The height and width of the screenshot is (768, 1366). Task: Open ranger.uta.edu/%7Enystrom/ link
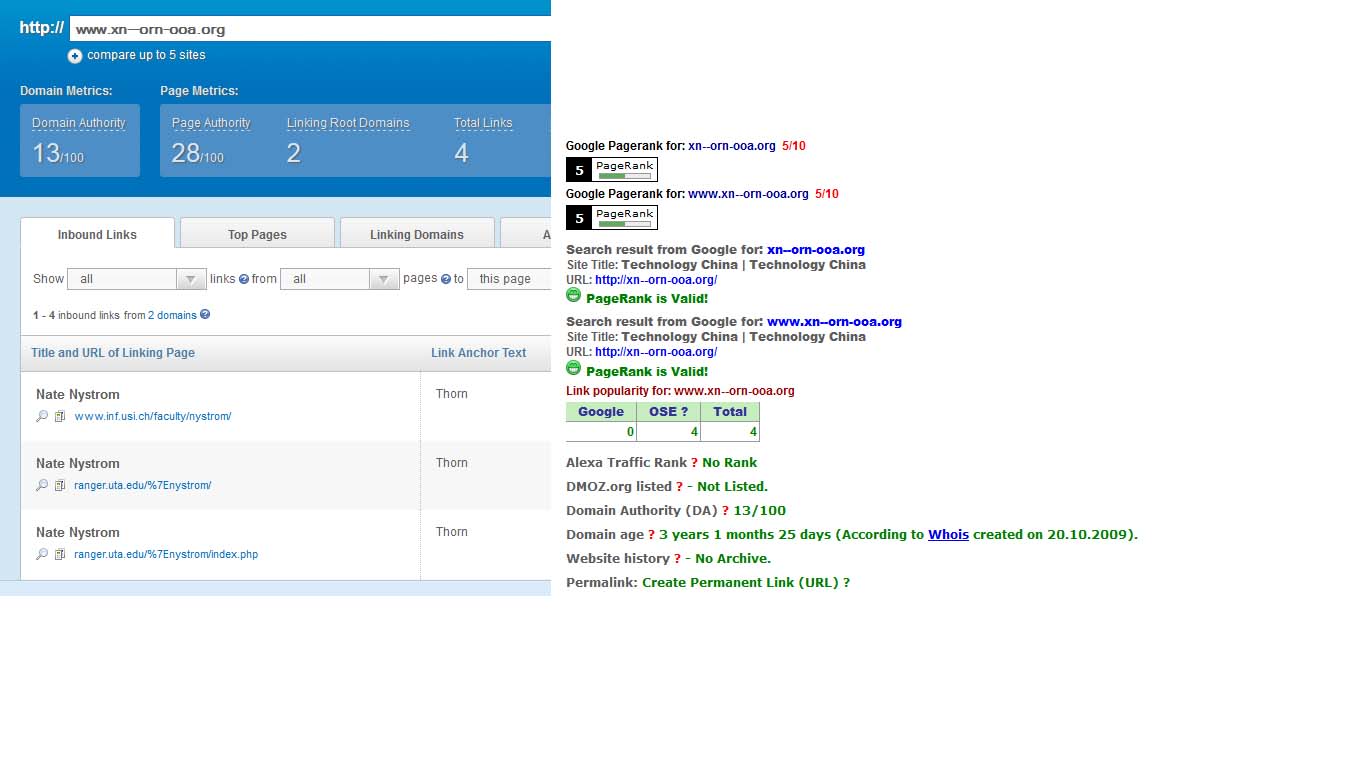pyautogui.click(x=143, y=485)
